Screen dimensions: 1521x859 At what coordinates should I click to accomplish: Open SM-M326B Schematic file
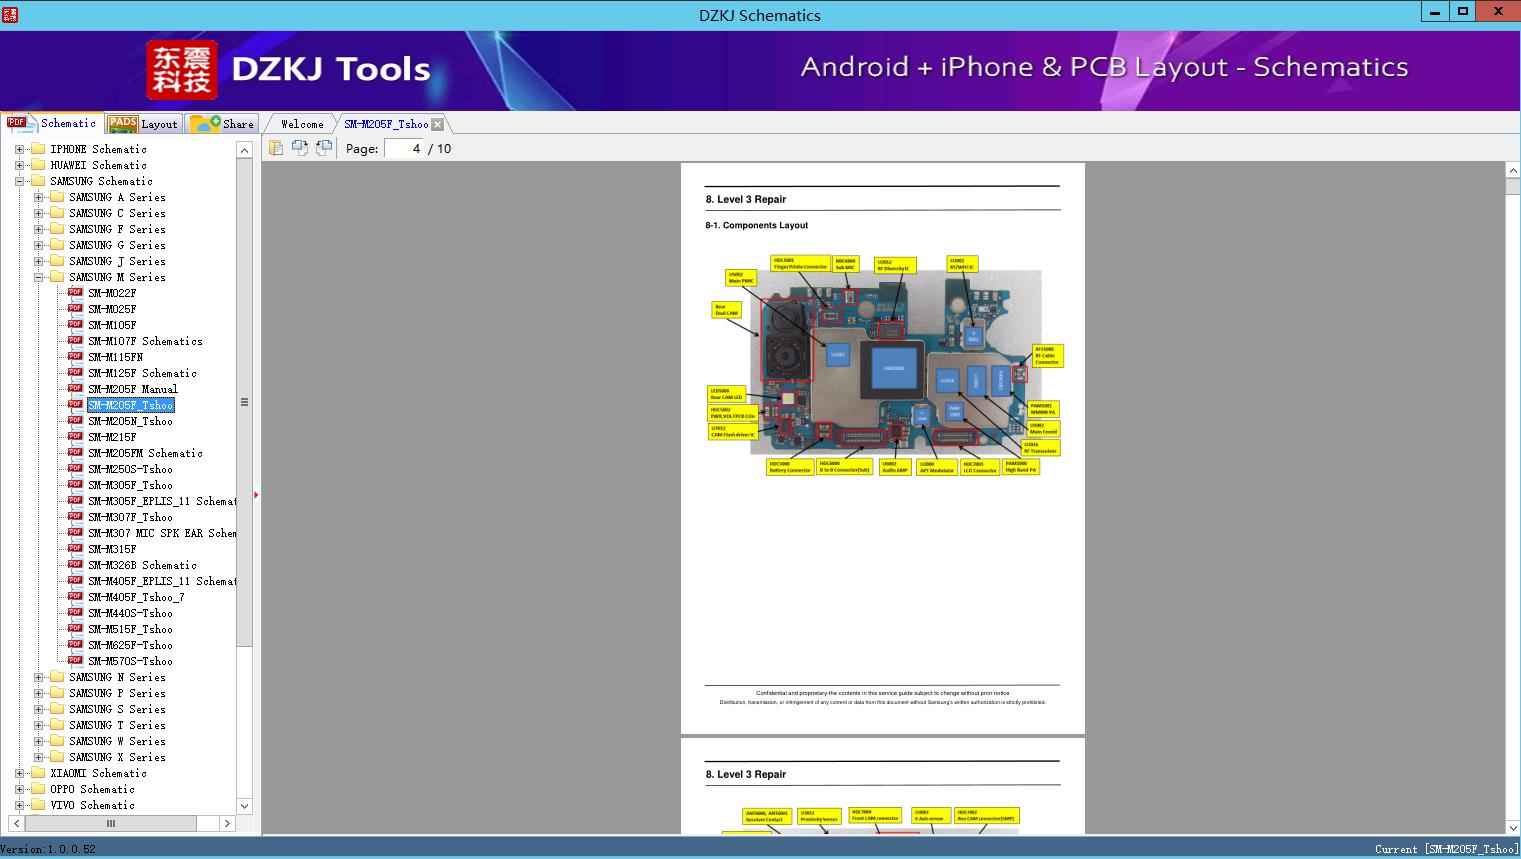[142, 565]
